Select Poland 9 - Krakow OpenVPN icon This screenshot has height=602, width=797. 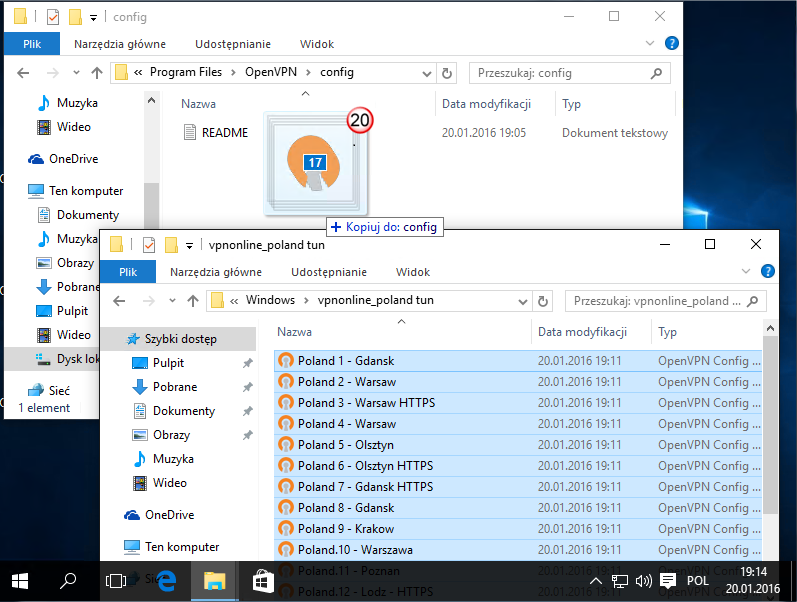click(286, 528)
